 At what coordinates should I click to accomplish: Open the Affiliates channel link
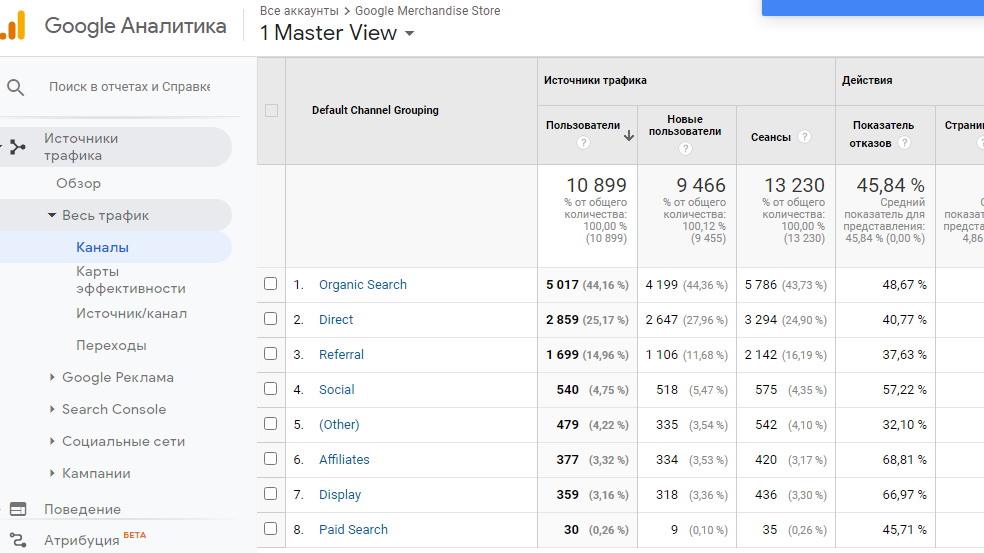click(x=344, y=459)
